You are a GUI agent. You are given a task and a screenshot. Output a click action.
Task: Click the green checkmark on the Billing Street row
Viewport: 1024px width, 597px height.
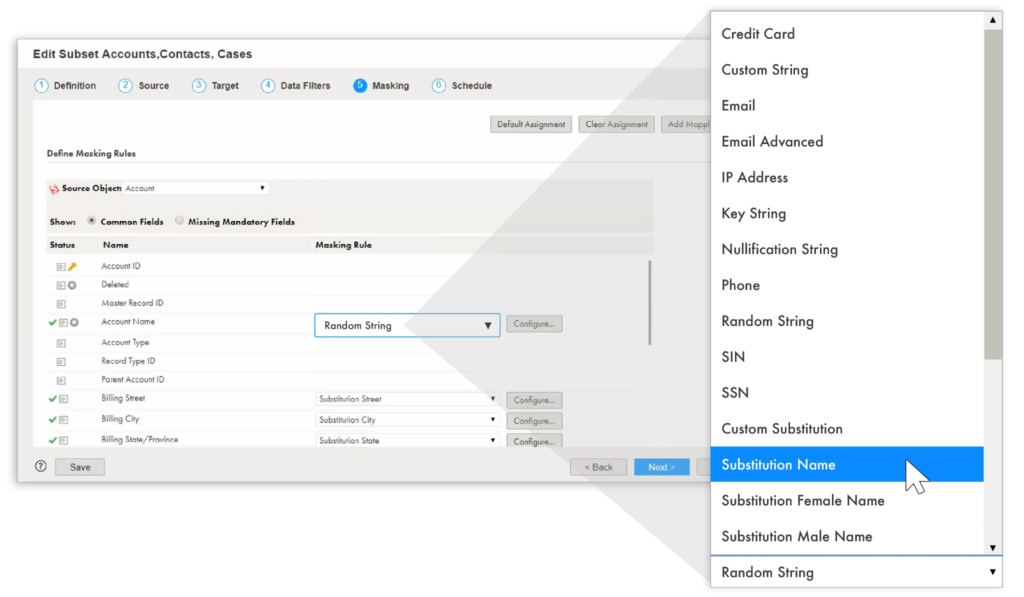[x=52, y=399]
